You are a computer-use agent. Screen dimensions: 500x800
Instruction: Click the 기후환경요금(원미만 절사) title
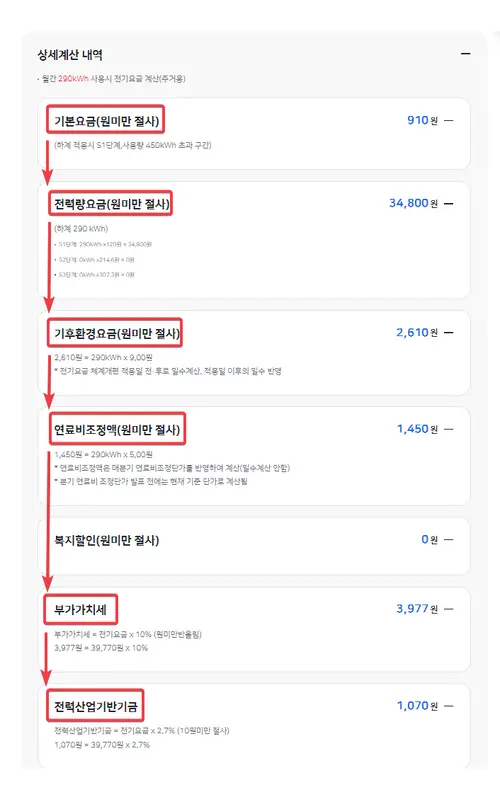click(117, 334)
